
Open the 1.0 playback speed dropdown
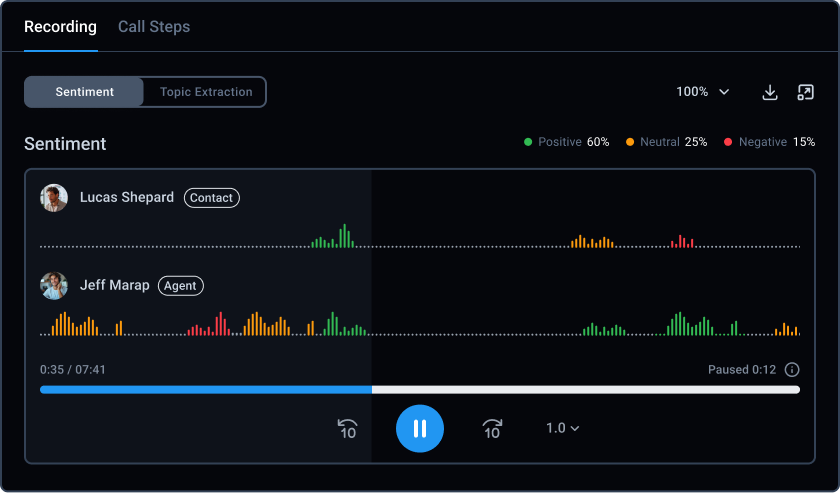coord(563,428)
